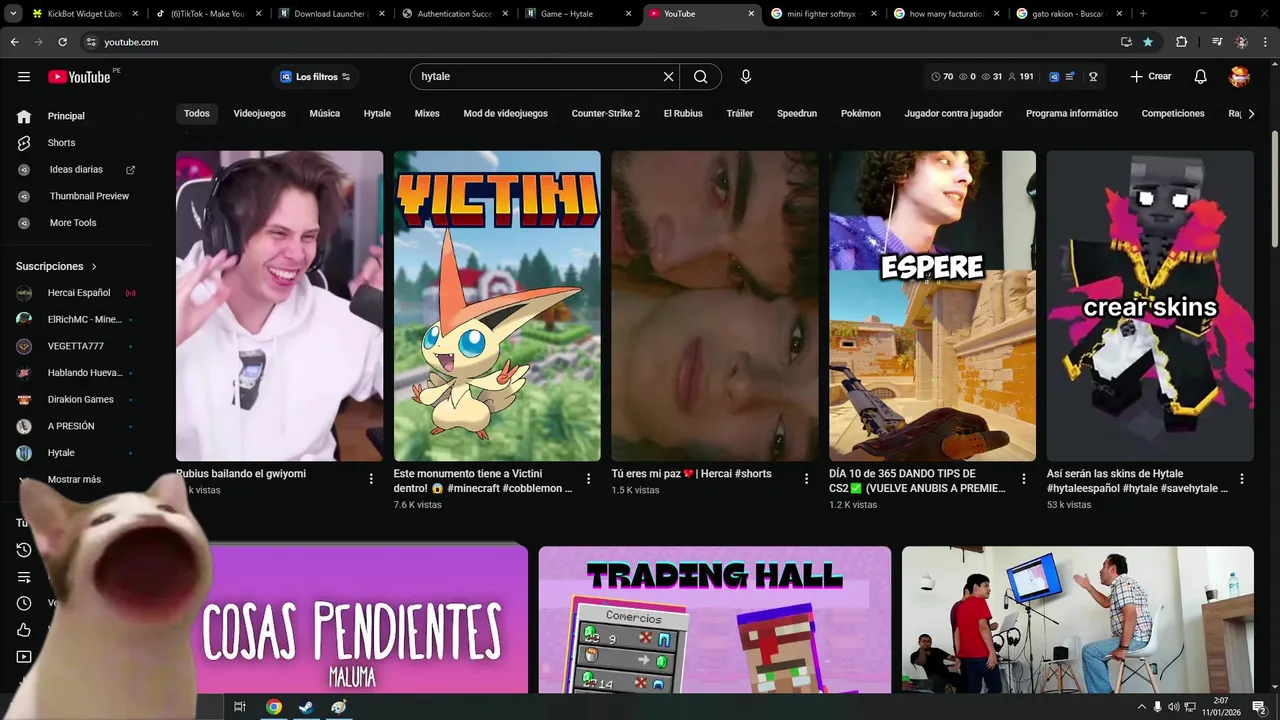The width and height of the screenshot is (1280, 720).
Task: Clear the search box with the X icon
Action: [x=669, y=77]
